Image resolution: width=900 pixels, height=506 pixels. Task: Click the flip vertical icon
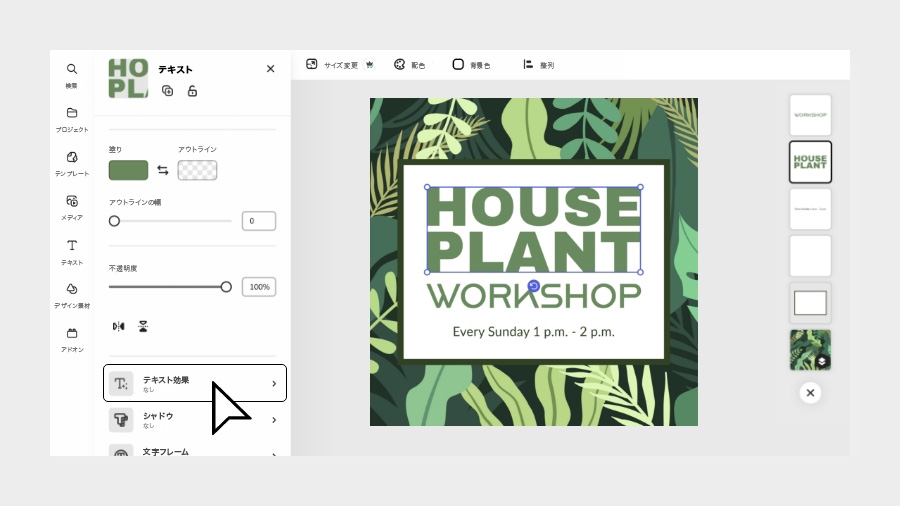[143, 326]
